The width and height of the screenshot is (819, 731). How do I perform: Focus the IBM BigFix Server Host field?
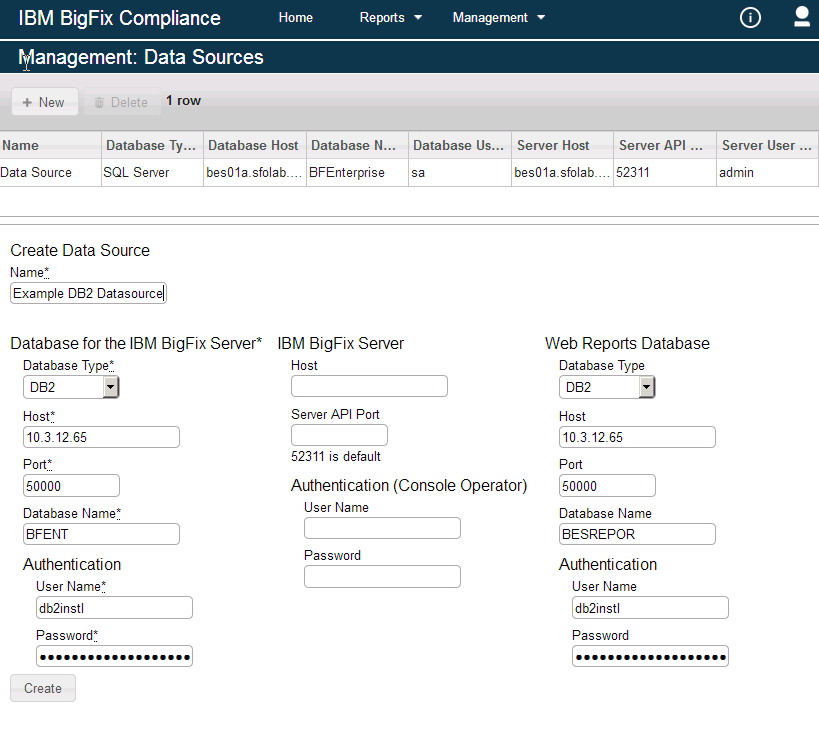(369, 387)
